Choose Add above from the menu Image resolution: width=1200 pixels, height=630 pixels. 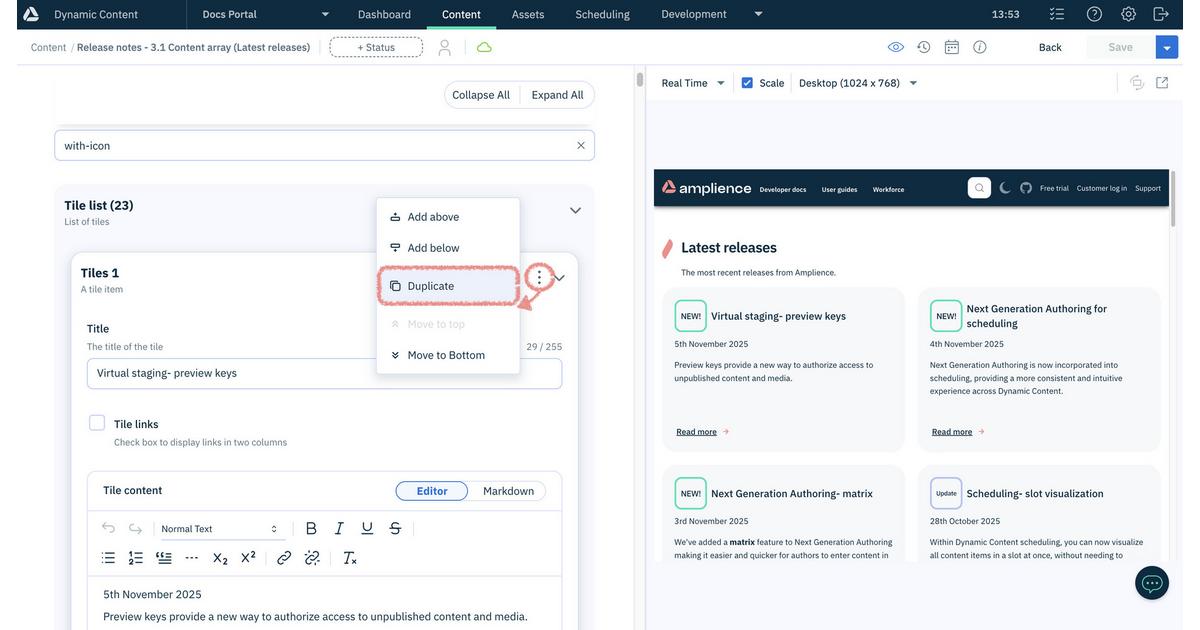448,217
